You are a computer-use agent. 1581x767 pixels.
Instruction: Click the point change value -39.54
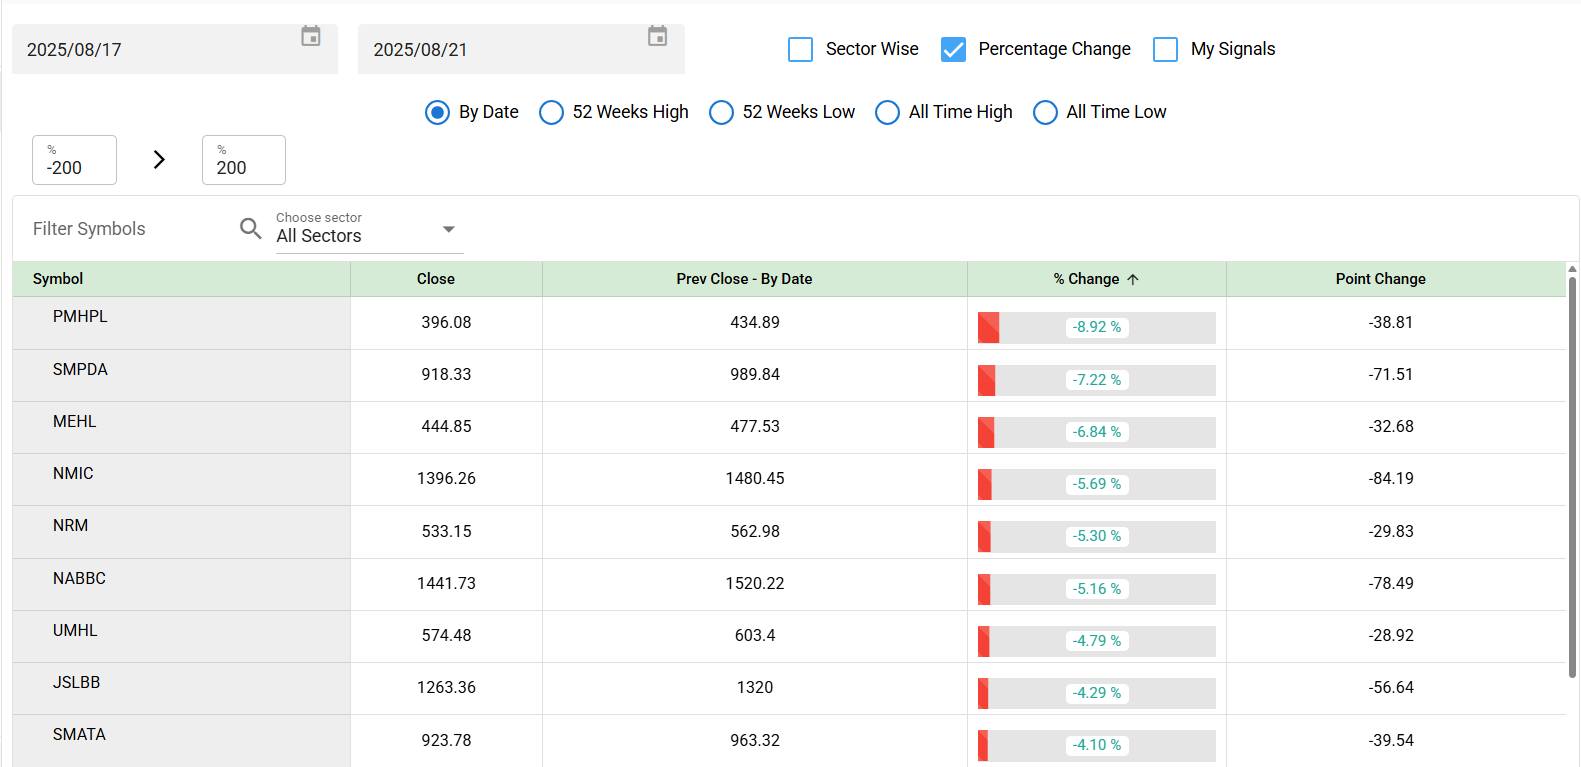[1391, 740]
